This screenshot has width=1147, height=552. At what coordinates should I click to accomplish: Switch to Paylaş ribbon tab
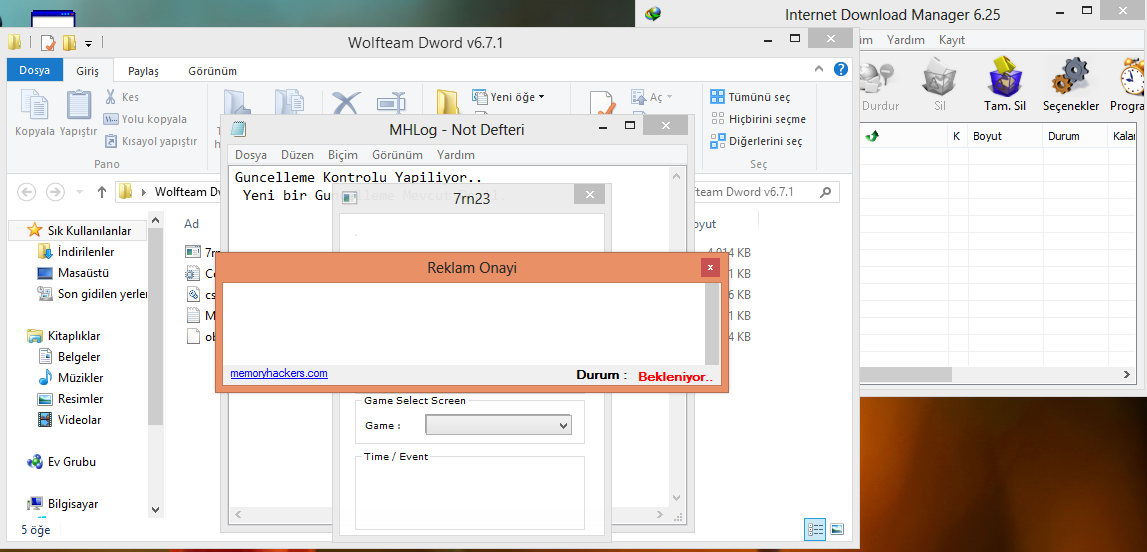[143, 71]
